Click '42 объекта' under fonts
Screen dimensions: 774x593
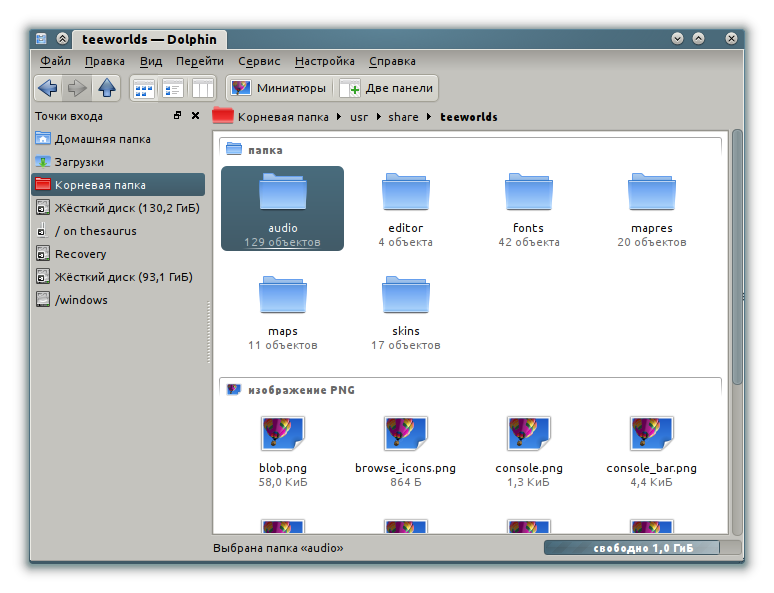click(529, 242)
